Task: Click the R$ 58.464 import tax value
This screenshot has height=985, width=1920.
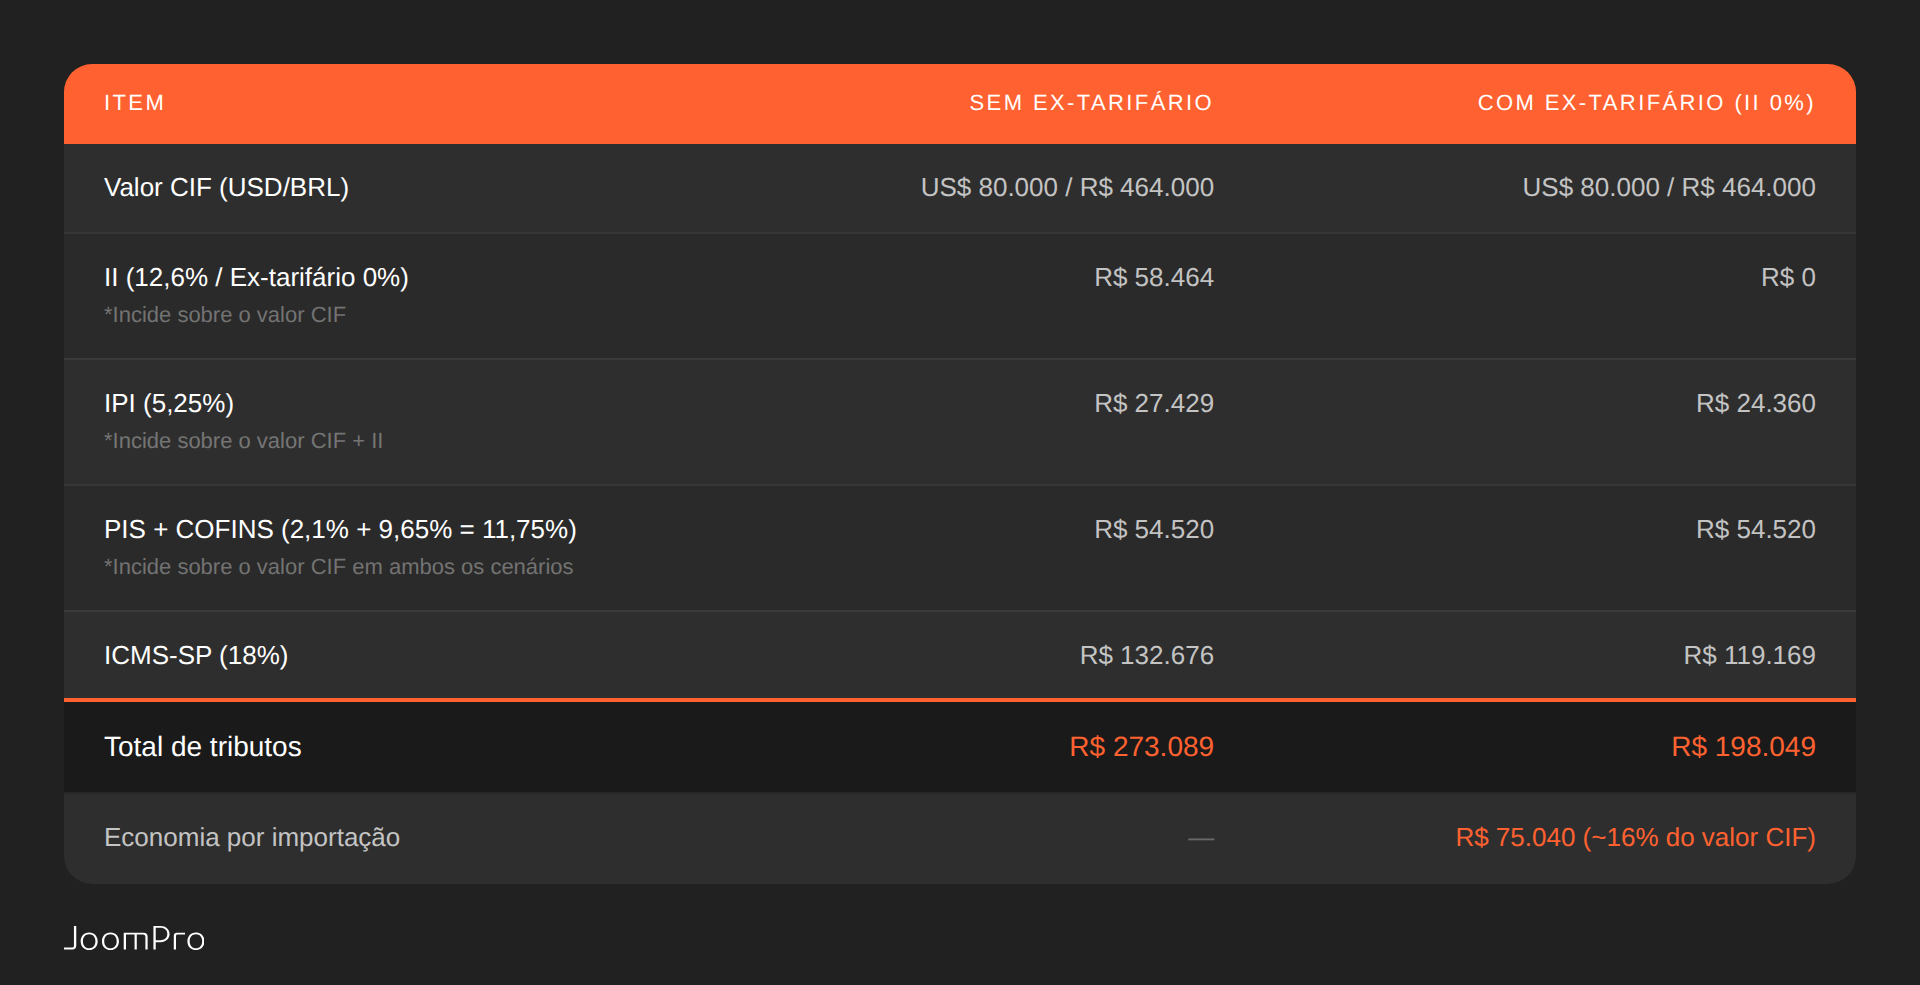Action: (1154, 278)
